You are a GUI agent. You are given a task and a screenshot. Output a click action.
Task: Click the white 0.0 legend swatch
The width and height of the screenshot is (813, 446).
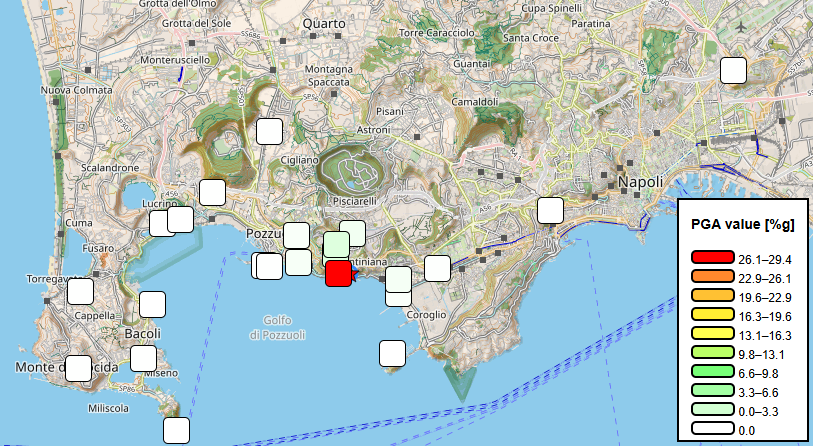click(713, 428)
